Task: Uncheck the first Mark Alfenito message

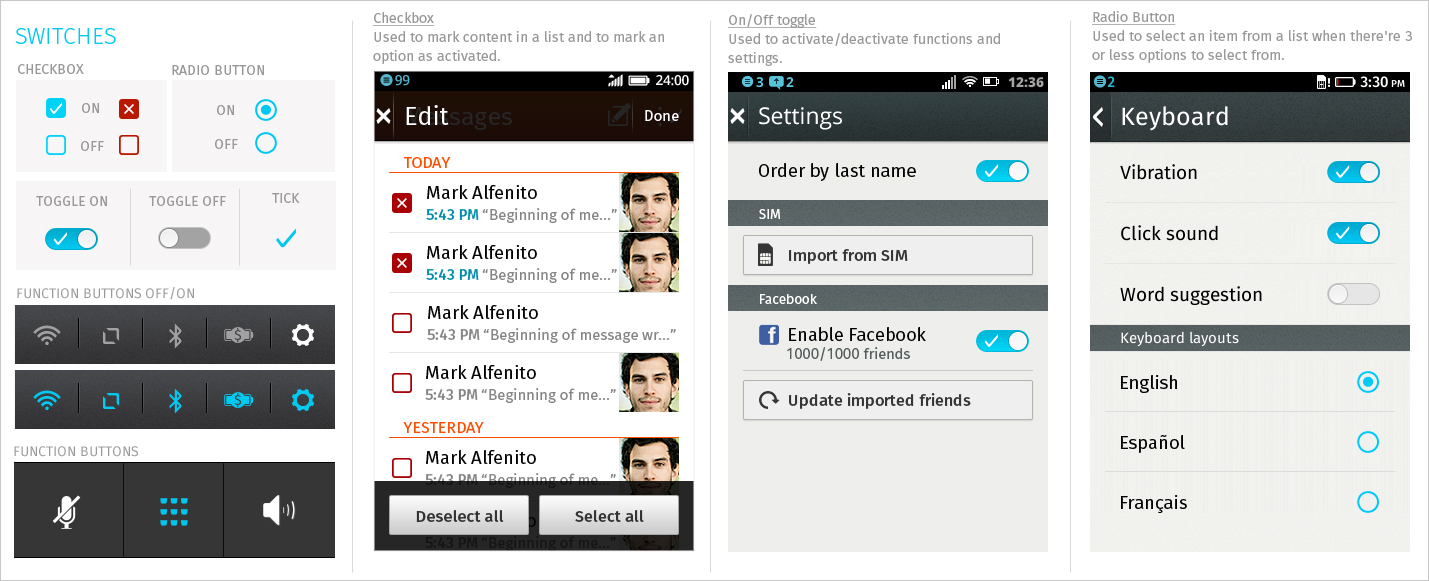Action: tap(402, 203)
